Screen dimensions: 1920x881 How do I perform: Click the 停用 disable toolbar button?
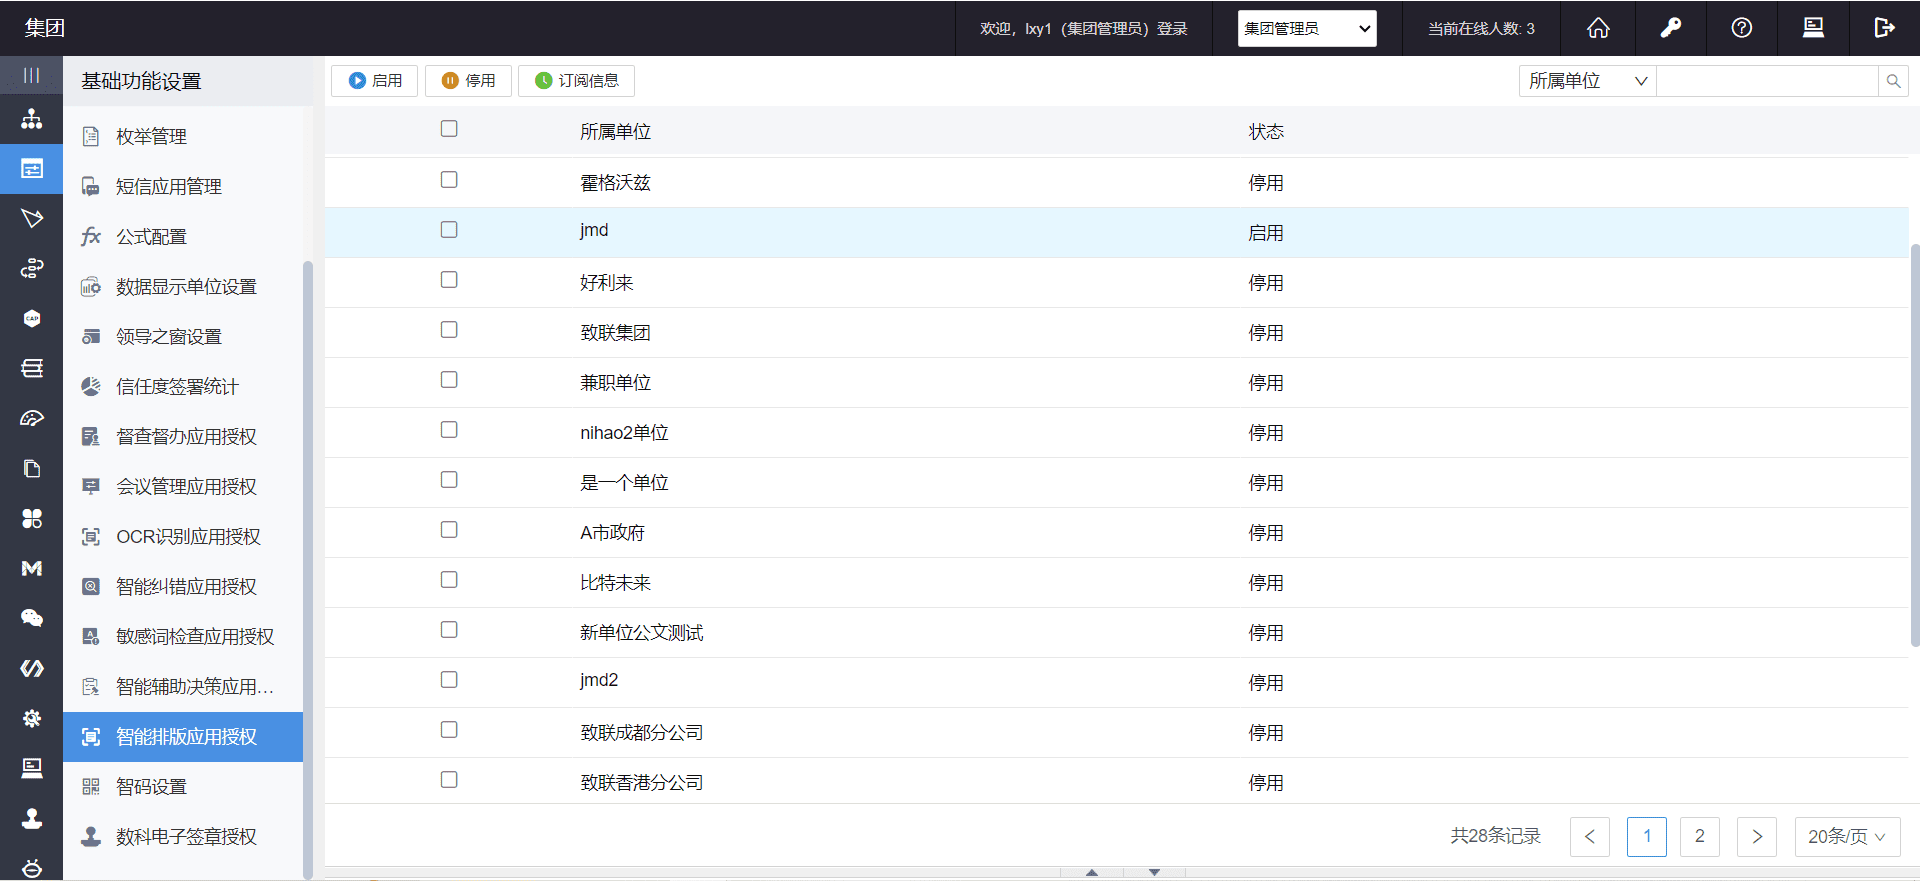point(468,81)
